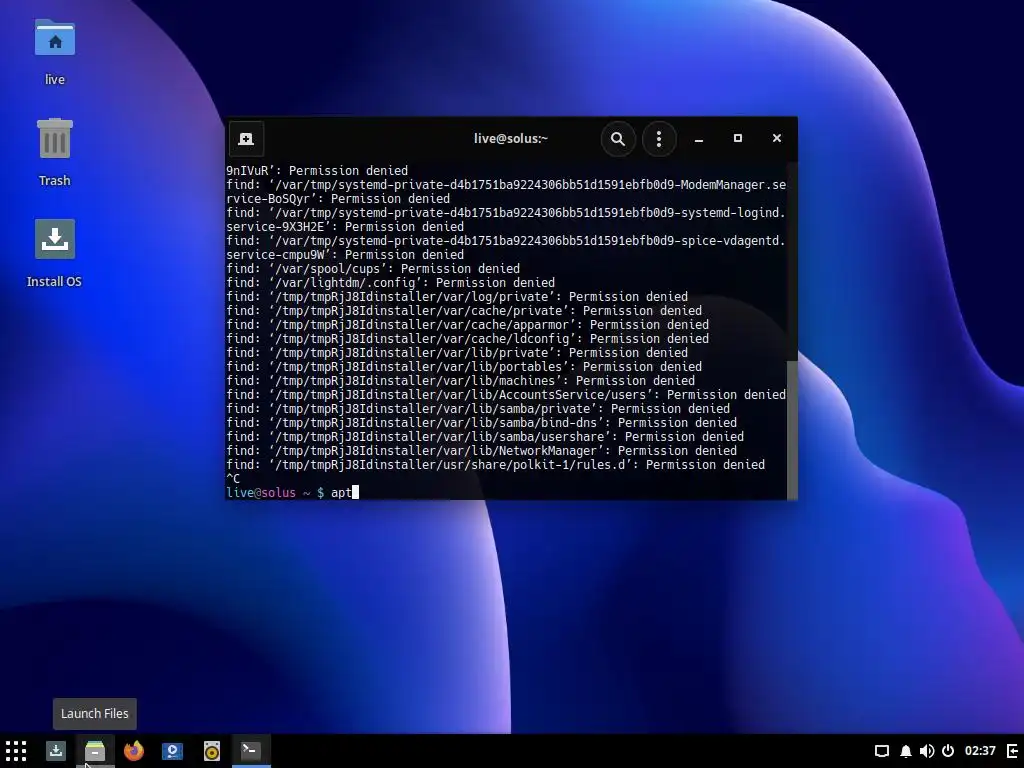The image size is (1024, 768).
Task: Click the ^C line in terminal
Action: 233,479
